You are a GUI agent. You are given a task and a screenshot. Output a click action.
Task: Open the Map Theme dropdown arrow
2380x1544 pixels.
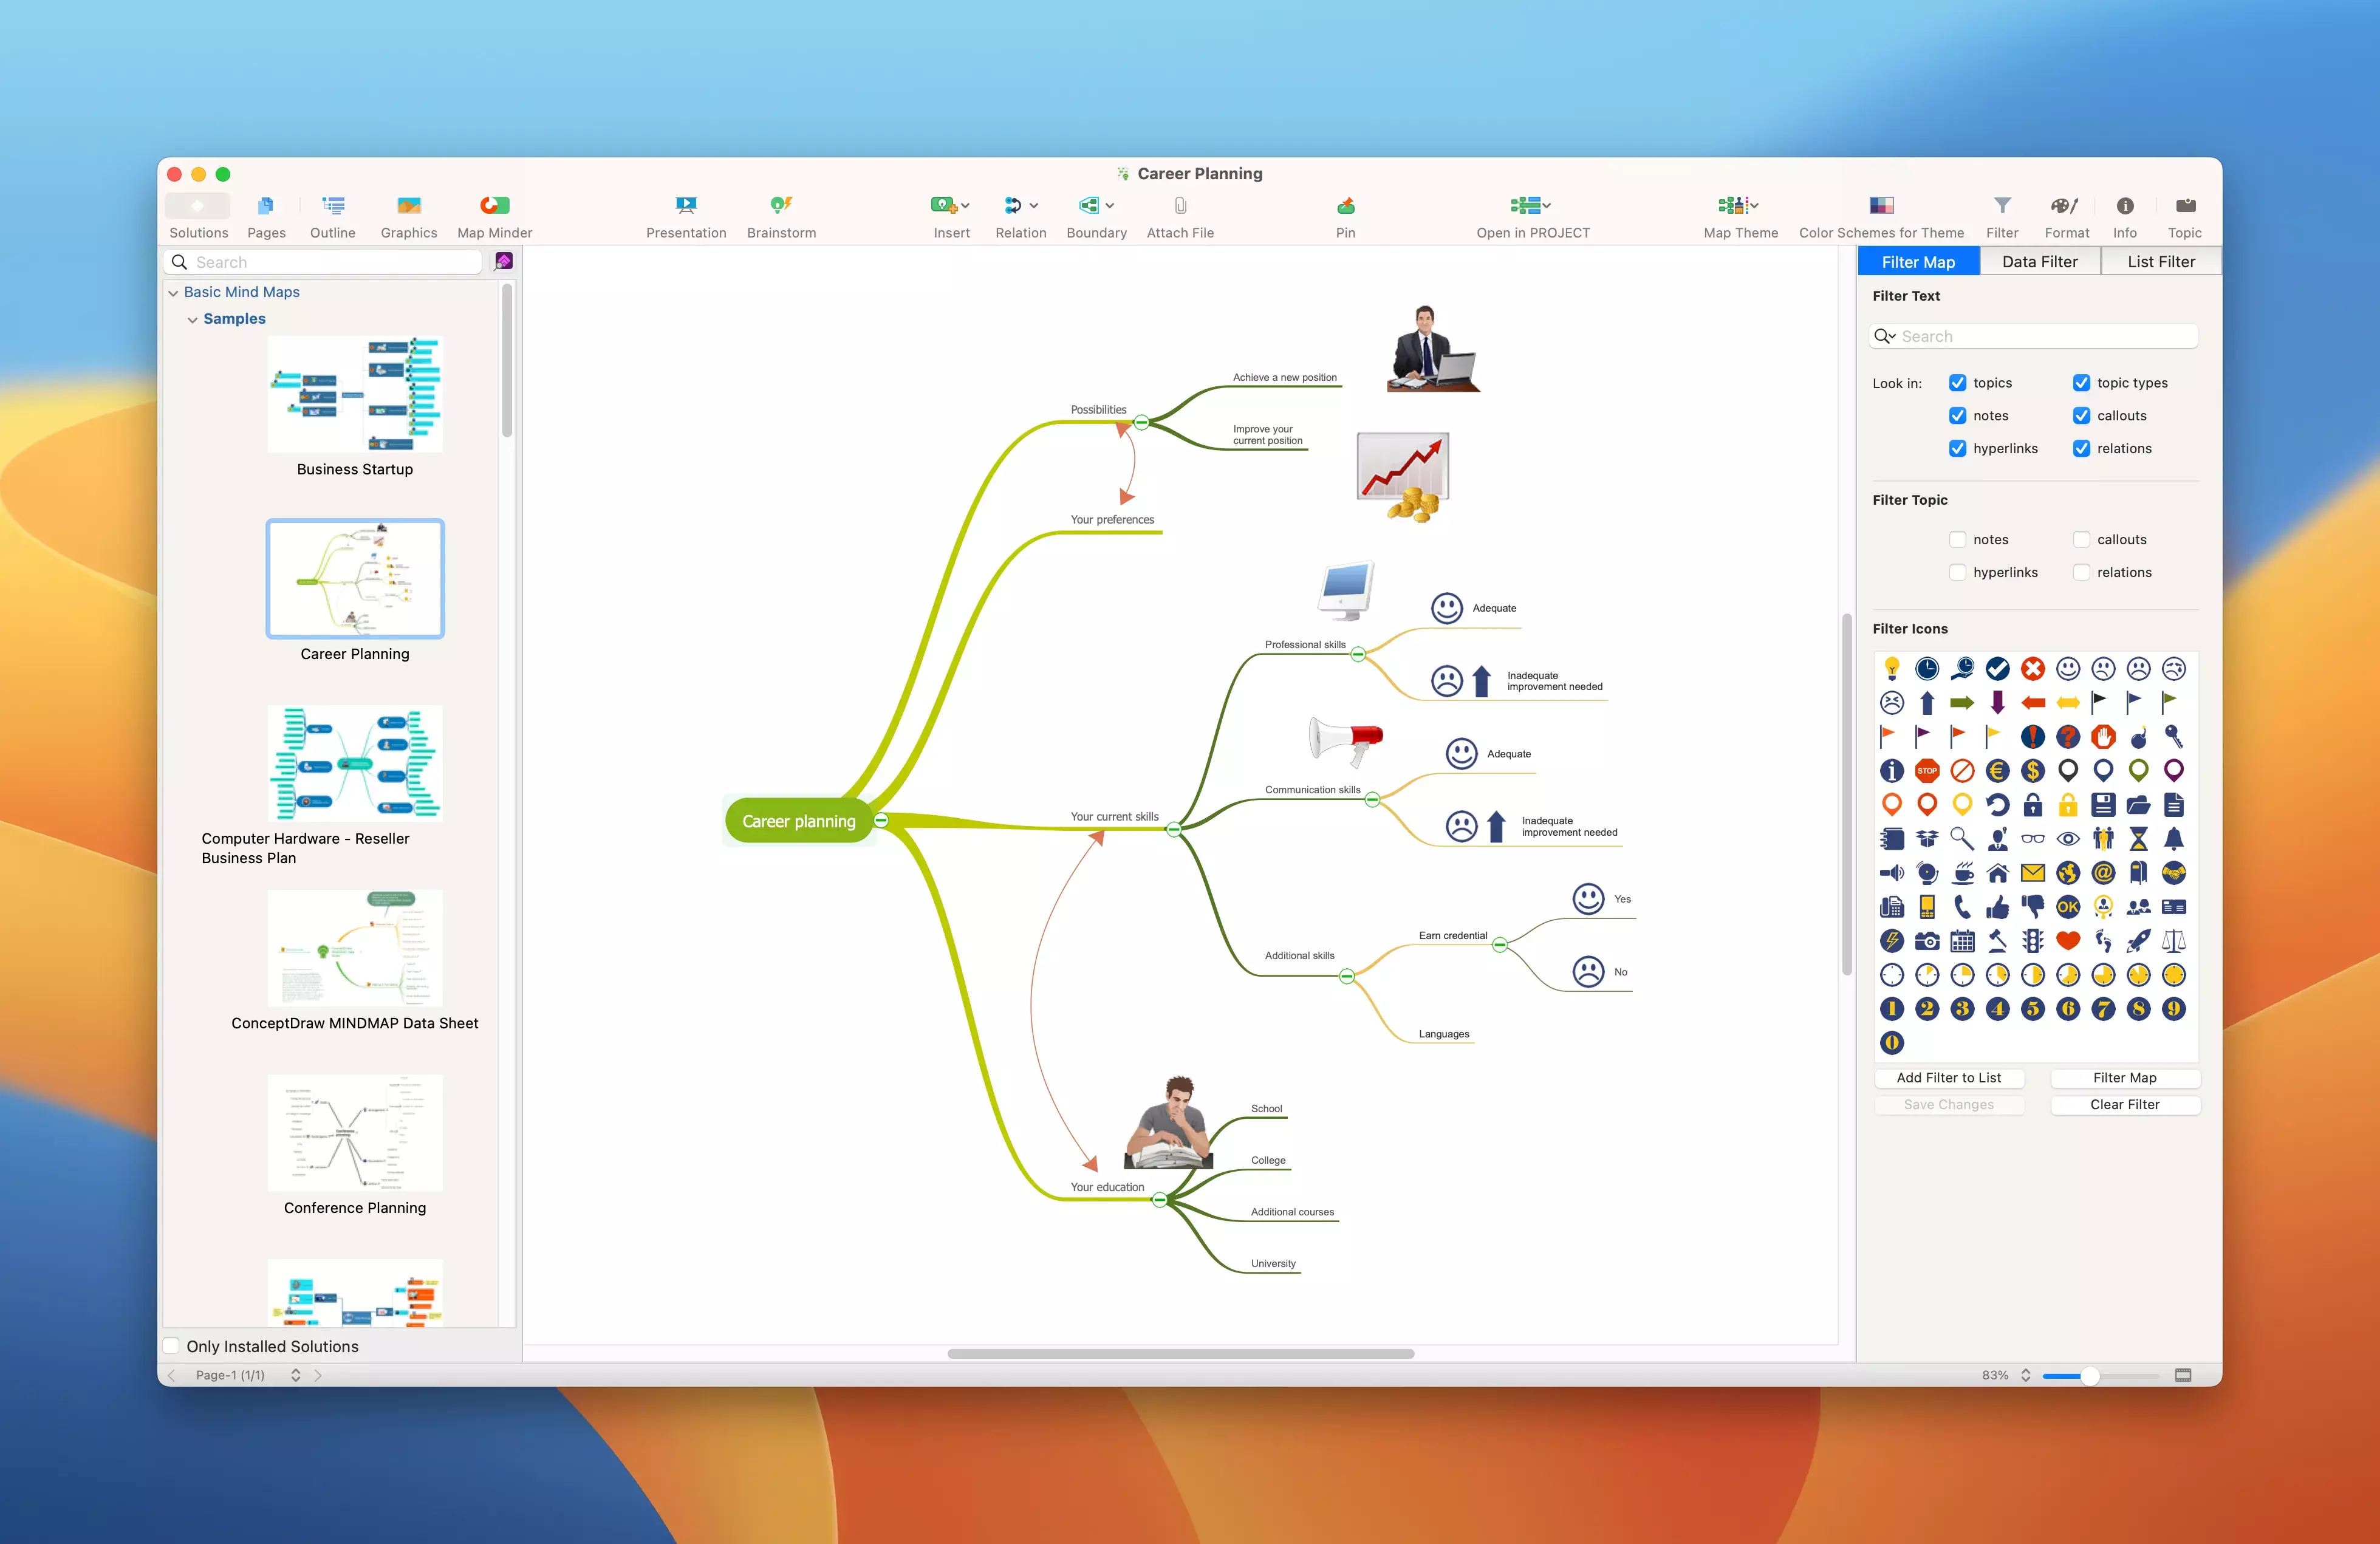click(1754, 206)
